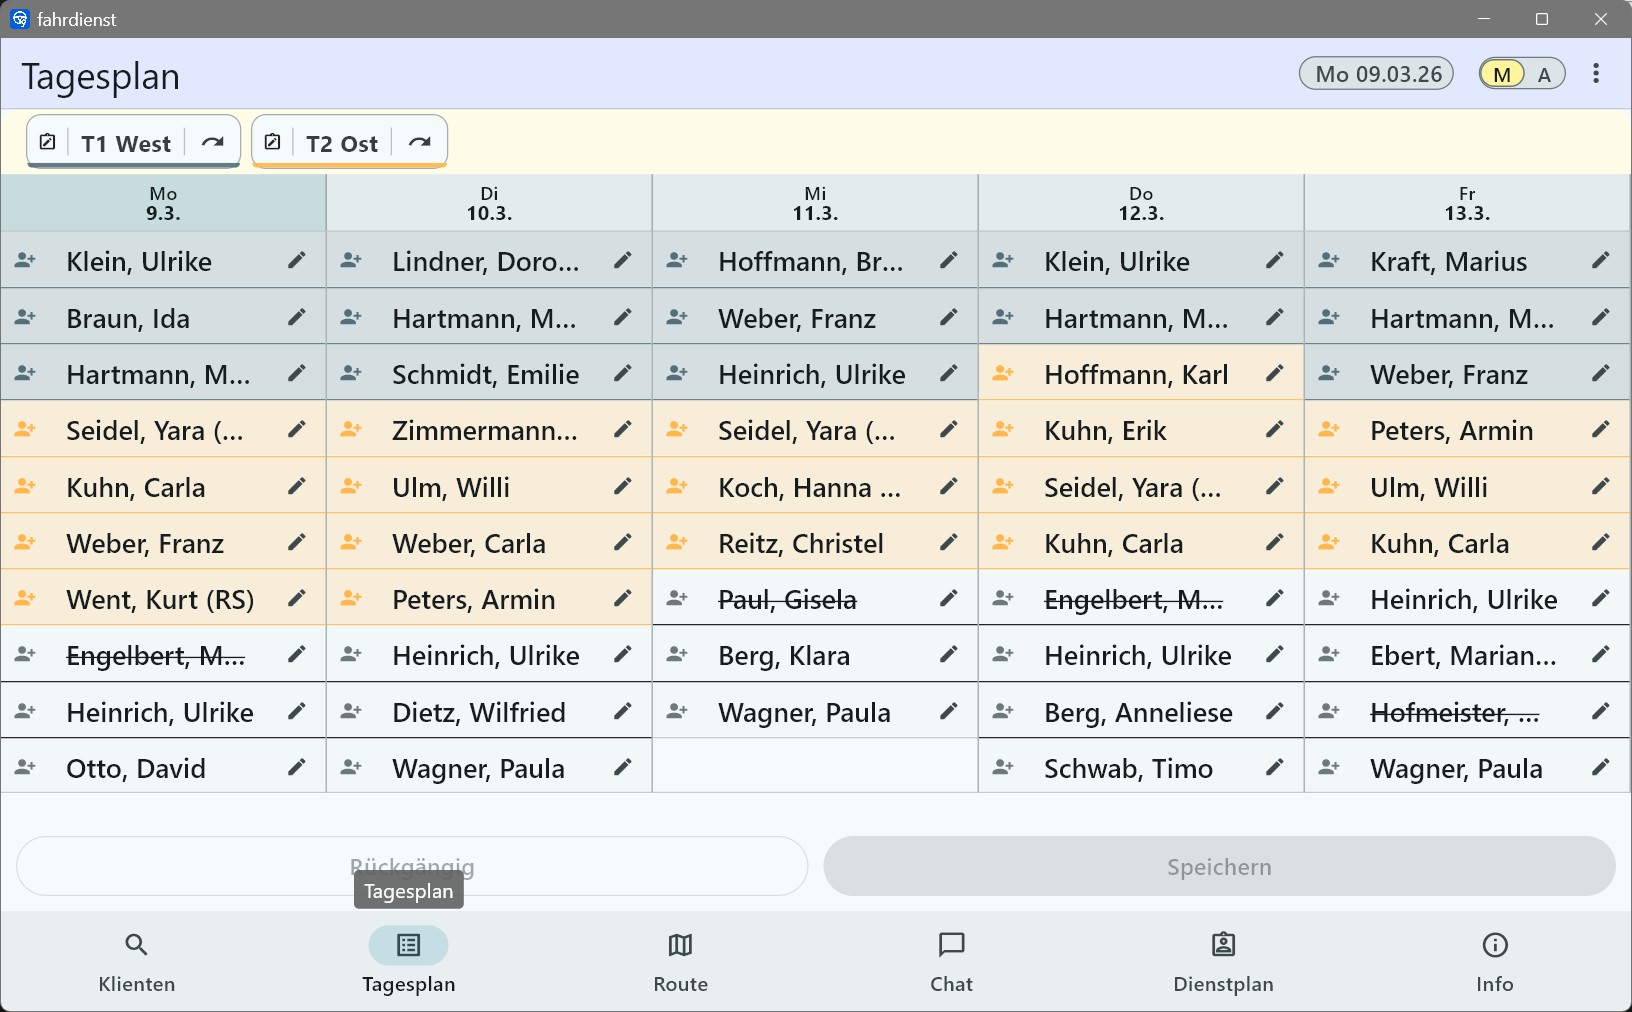
Task: Select the Di 10.3. column header
Action: (489, 203)
